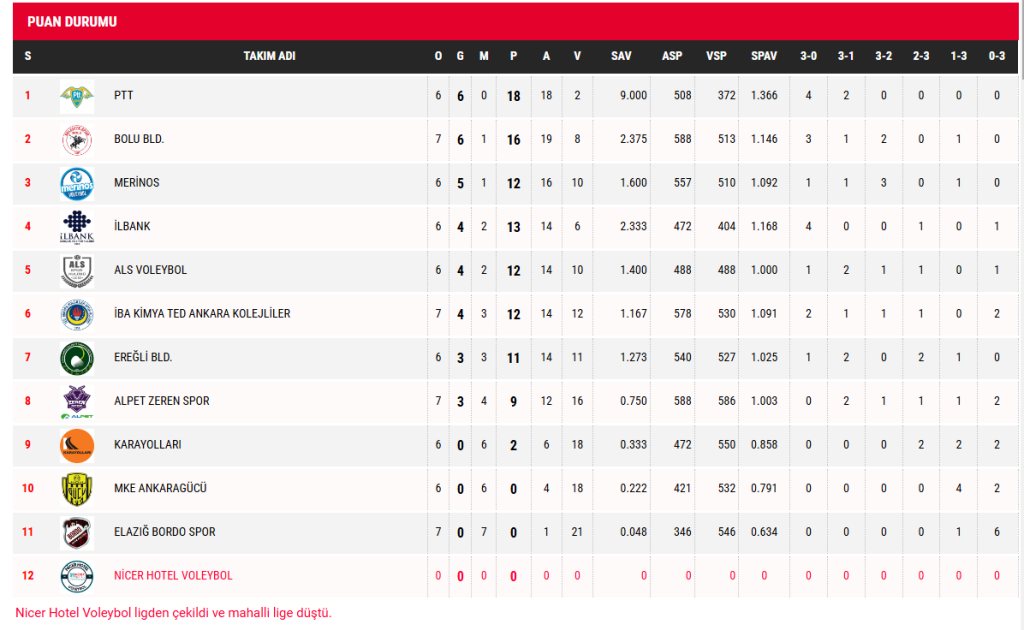
Task: Open the İBA KİMYA TED ANKARA KOLEJLİLER link
Action: pyautogui.click(x=202, y=314)
